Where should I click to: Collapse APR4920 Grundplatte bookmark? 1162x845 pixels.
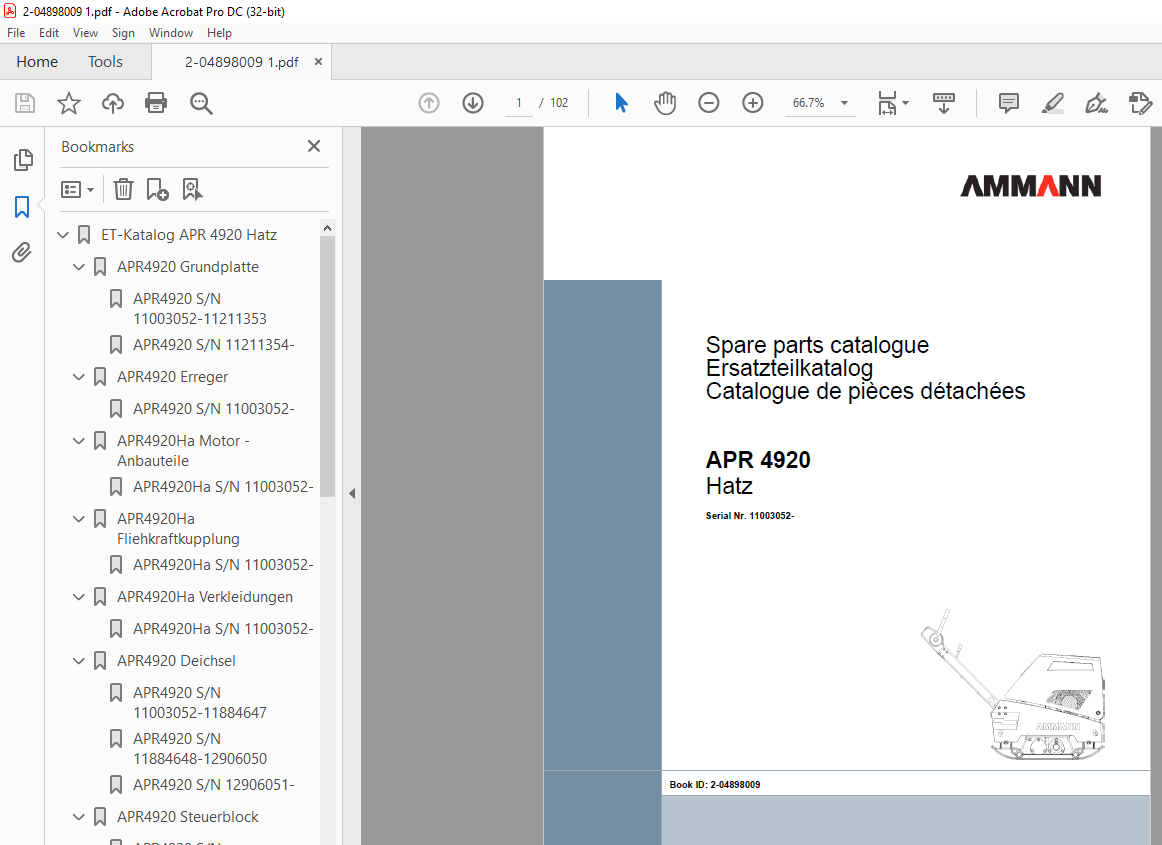click(79, 267)
